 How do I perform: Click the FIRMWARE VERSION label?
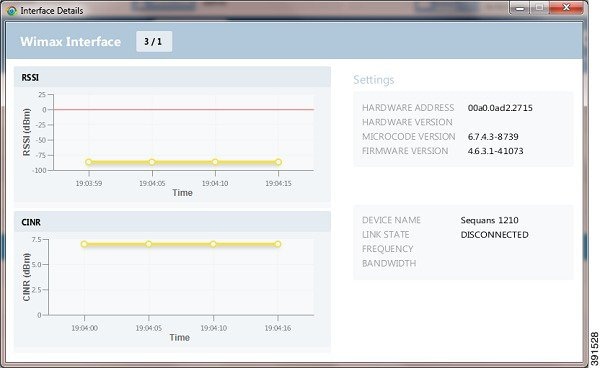click(405, 151)
